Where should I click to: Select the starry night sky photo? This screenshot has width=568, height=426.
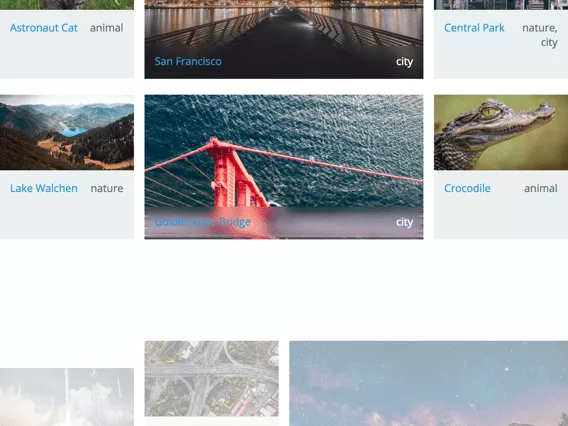pos(429,383)
